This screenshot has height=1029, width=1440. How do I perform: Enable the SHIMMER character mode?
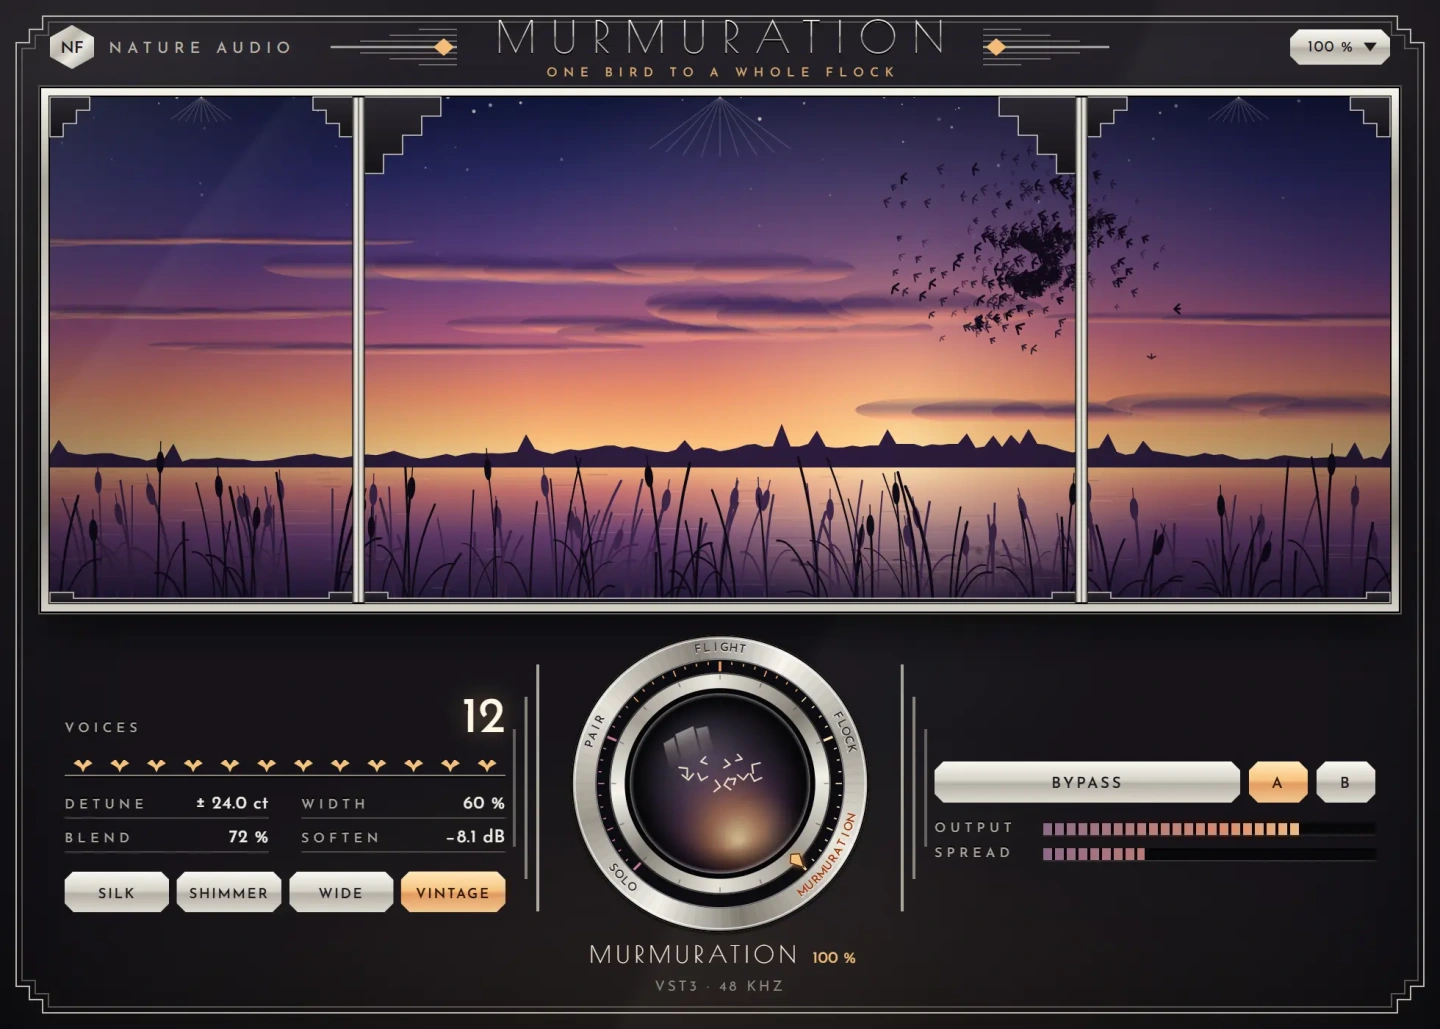[229, 892]
